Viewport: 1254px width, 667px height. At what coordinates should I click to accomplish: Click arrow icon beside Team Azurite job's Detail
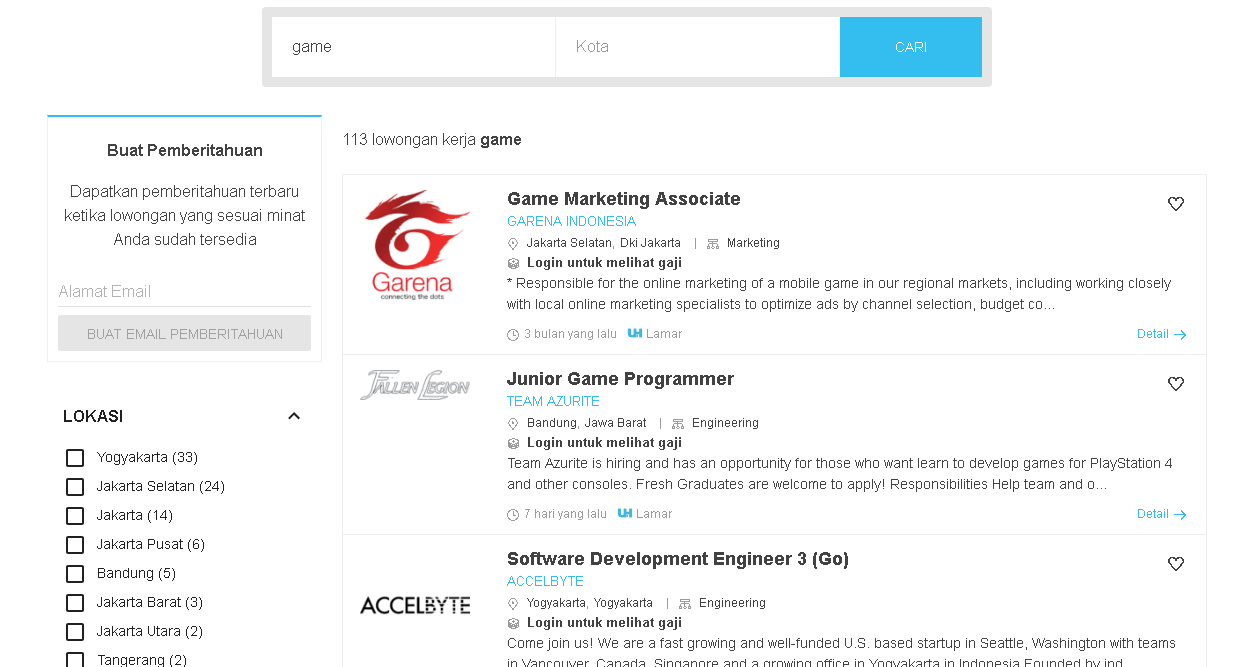click(x=1180, y=515)
